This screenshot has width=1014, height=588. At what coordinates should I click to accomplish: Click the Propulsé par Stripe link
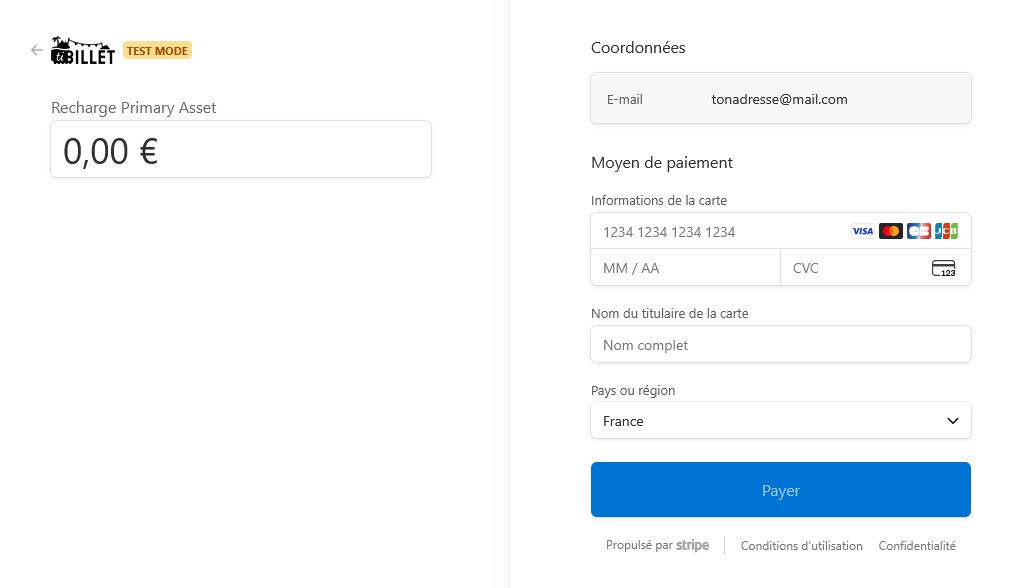[657, 545]
